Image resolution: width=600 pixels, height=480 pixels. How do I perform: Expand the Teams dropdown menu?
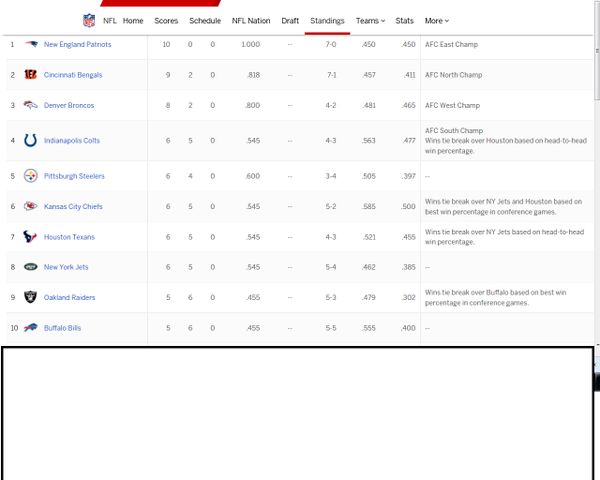click(x=370, y=21)
